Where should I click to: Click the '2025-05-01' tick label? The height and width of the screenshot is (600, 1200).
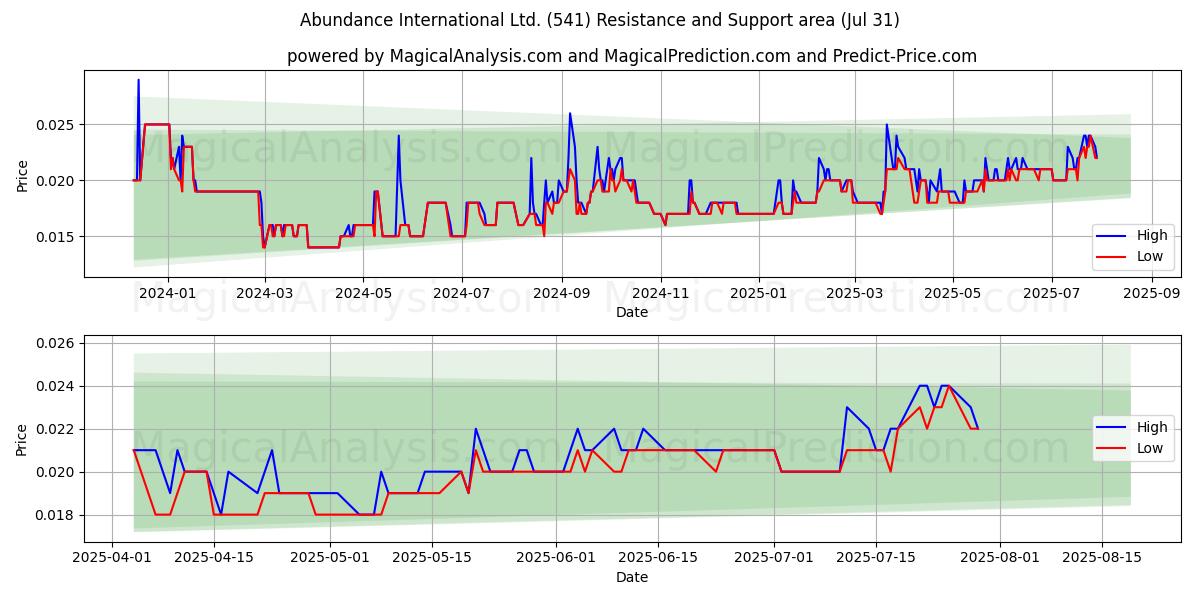pos(331,558)
